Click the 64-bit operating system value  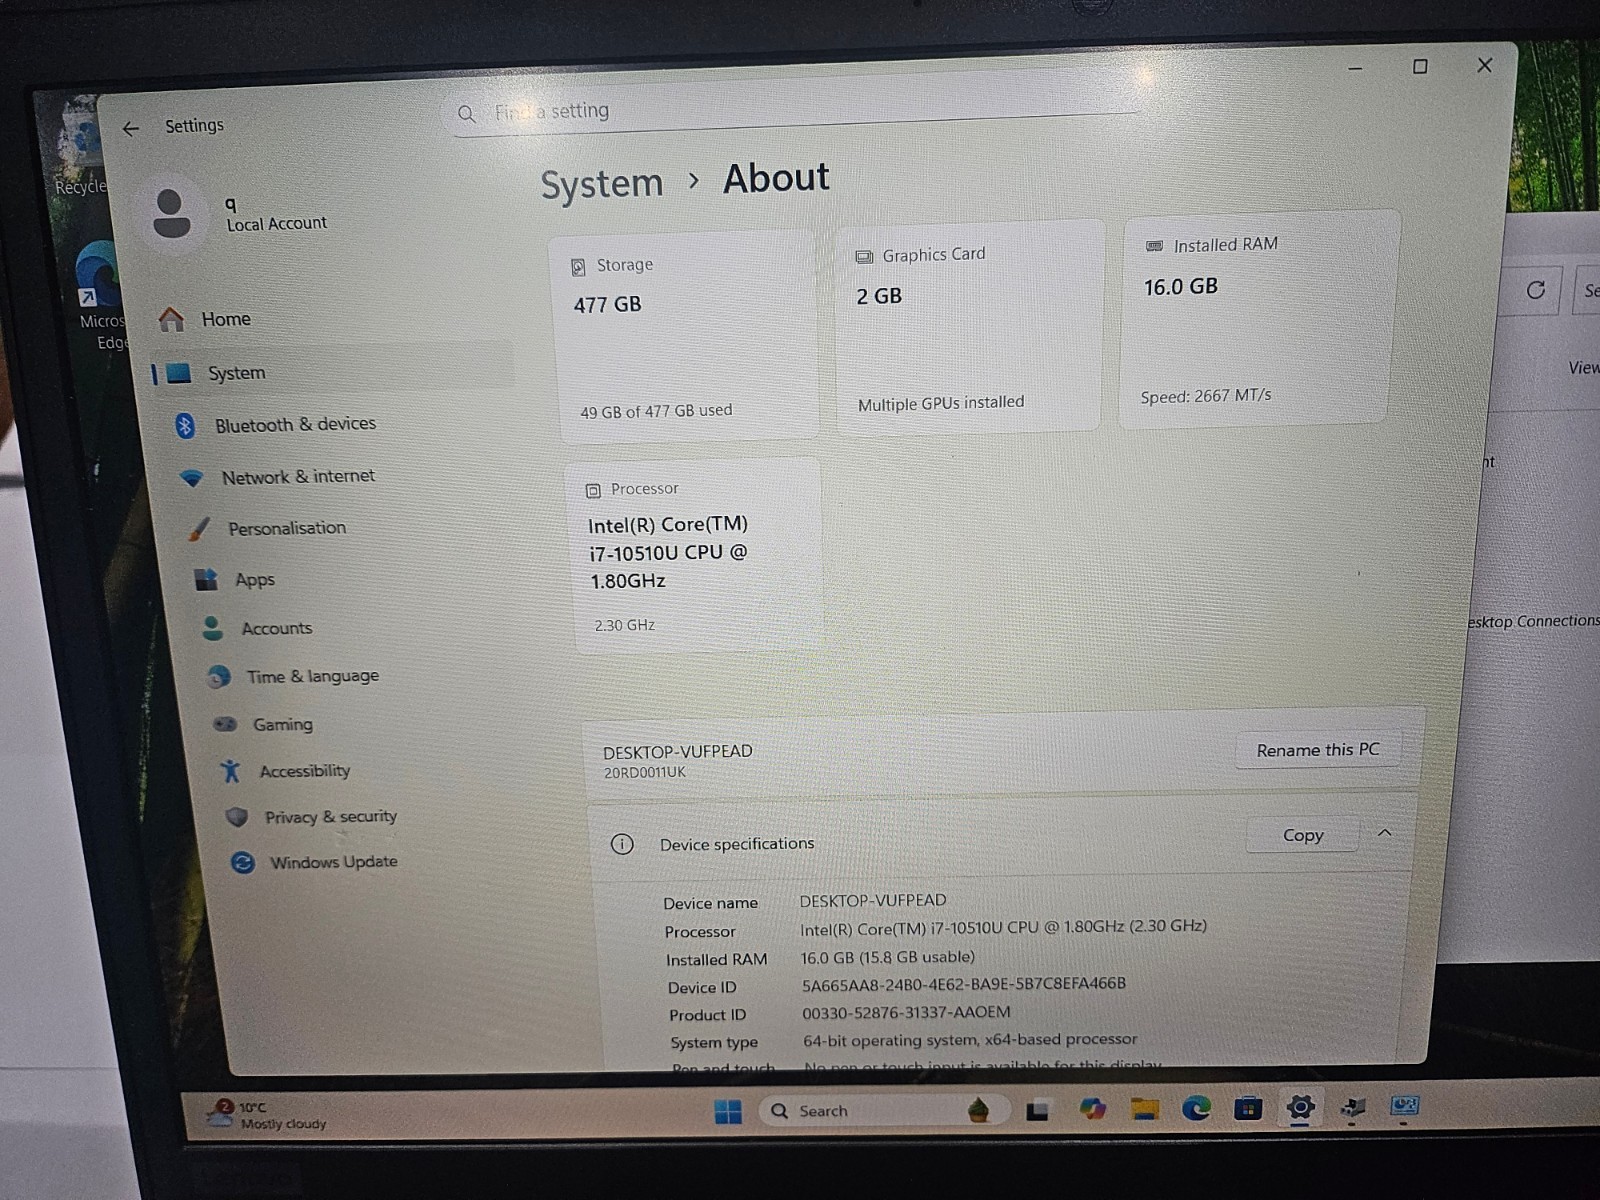[x=970, y=1040]
